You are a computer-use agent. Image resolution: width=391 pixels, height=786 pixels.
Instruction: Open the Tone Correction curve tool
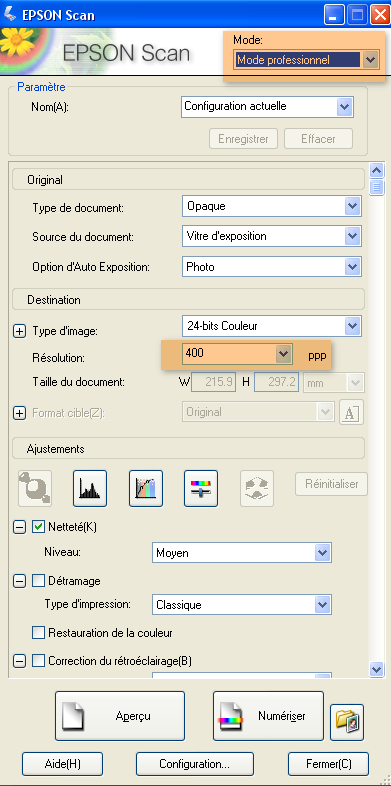click(145, 488)
